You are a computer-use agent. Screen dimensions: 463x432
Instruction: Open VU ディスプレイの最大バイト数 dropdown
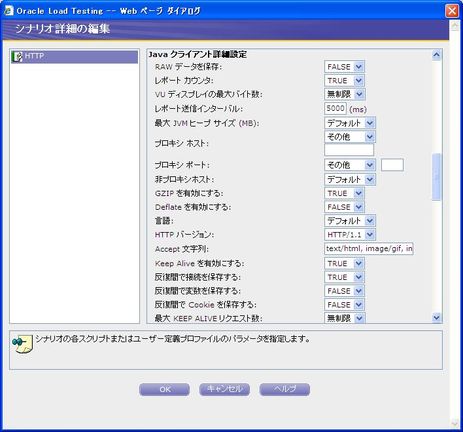(x=345, y=94)
